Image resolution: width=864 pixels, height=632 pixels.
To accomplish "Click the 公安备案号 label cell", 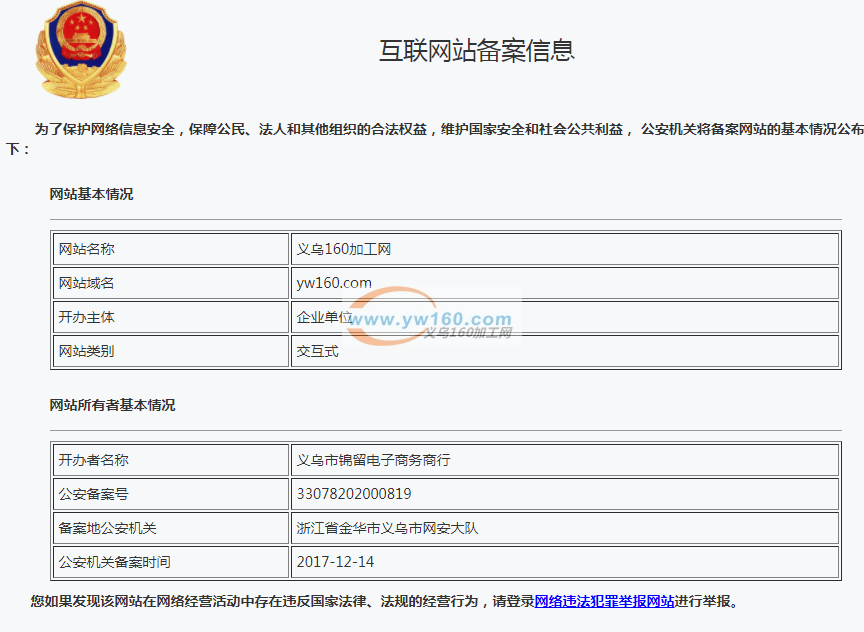I will click(x=94, y=494).
